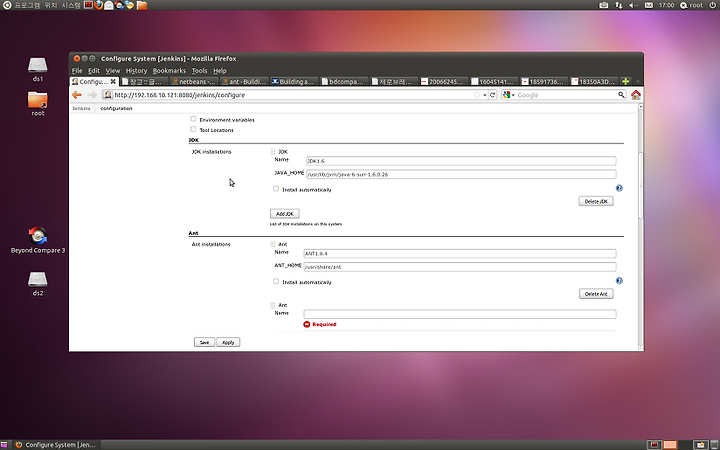Screen dimensions: 720x450
Task: Check Install automatically under ANT1.8.4
Action: pos(276,281)
